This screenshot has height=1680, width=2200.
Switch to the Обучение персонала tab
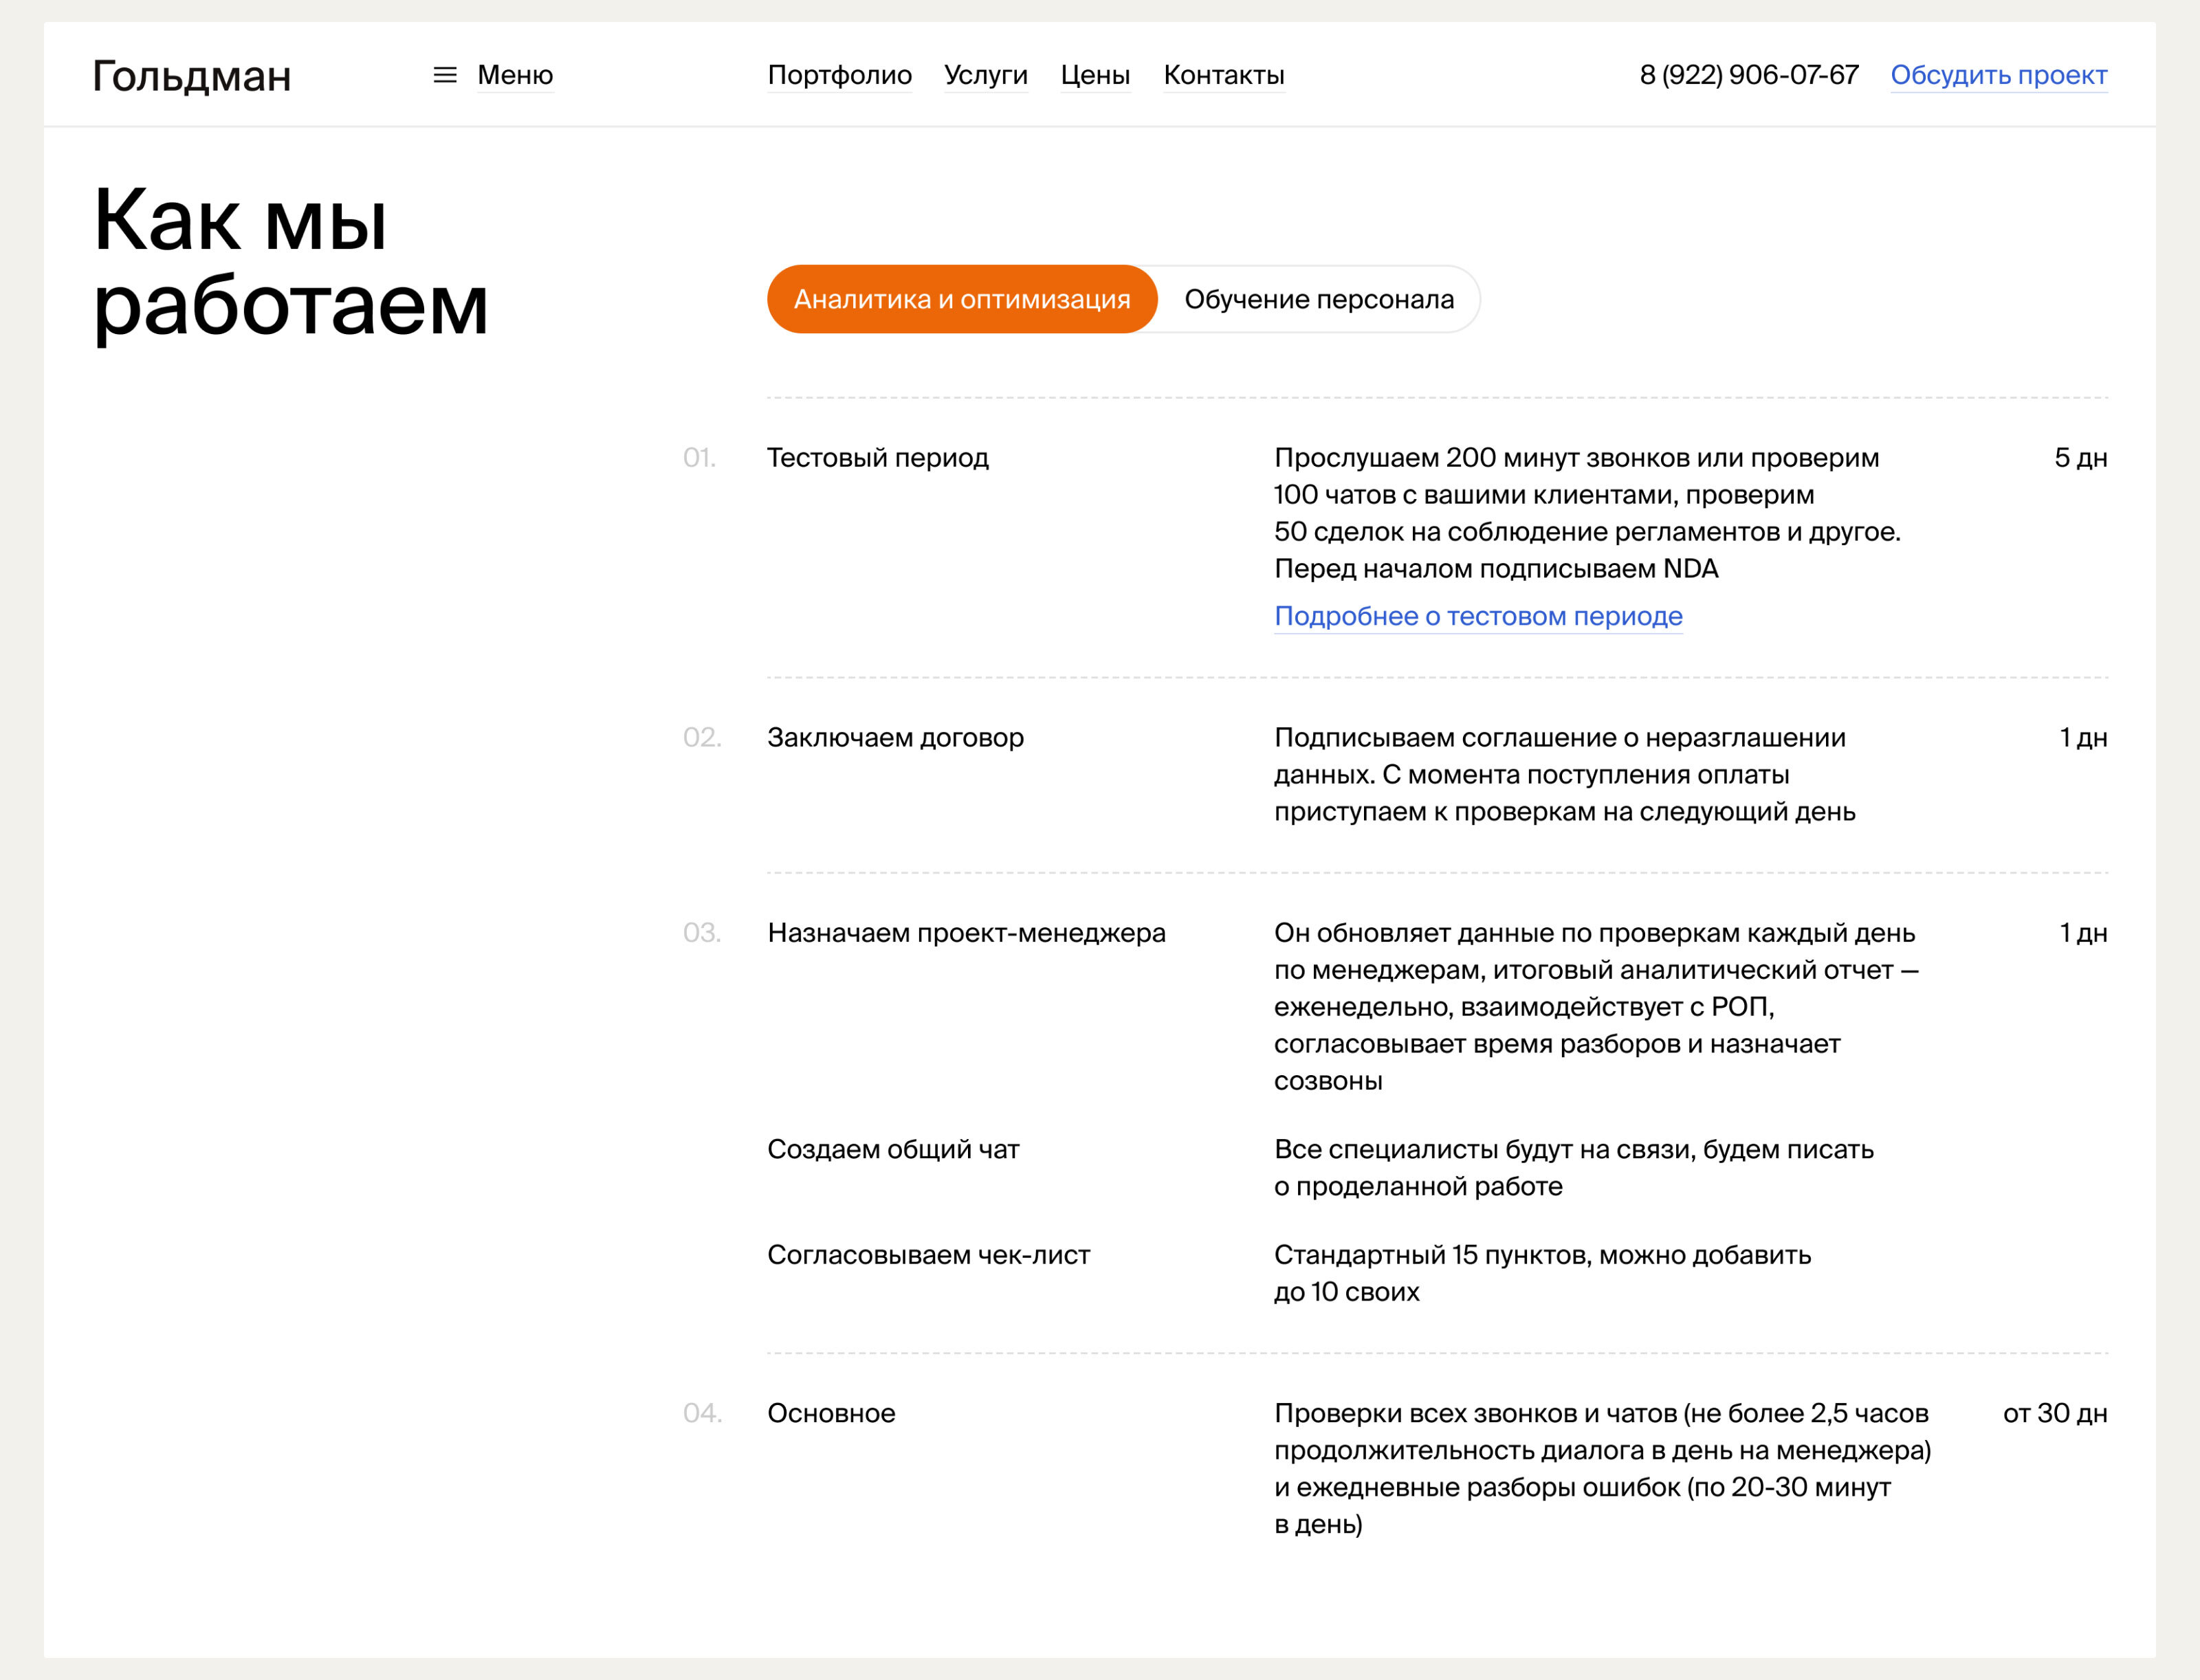point(1318,299)
